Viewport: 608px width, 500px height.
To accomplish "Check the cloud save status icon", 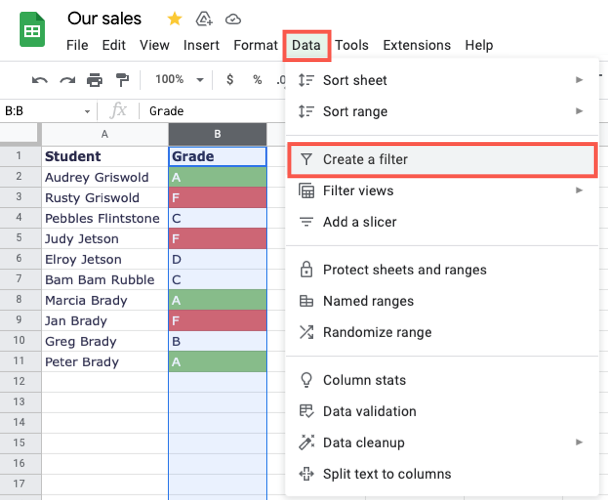I will (x=233, y=19).
